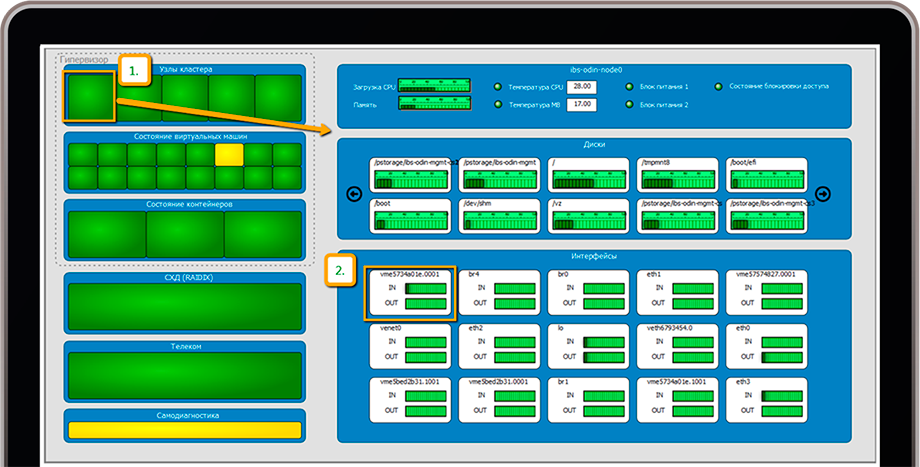Click the Блок питания 2 indicator light
This screenshot has height=467, width=920.
pyautogui.click(x=629, y=104)
